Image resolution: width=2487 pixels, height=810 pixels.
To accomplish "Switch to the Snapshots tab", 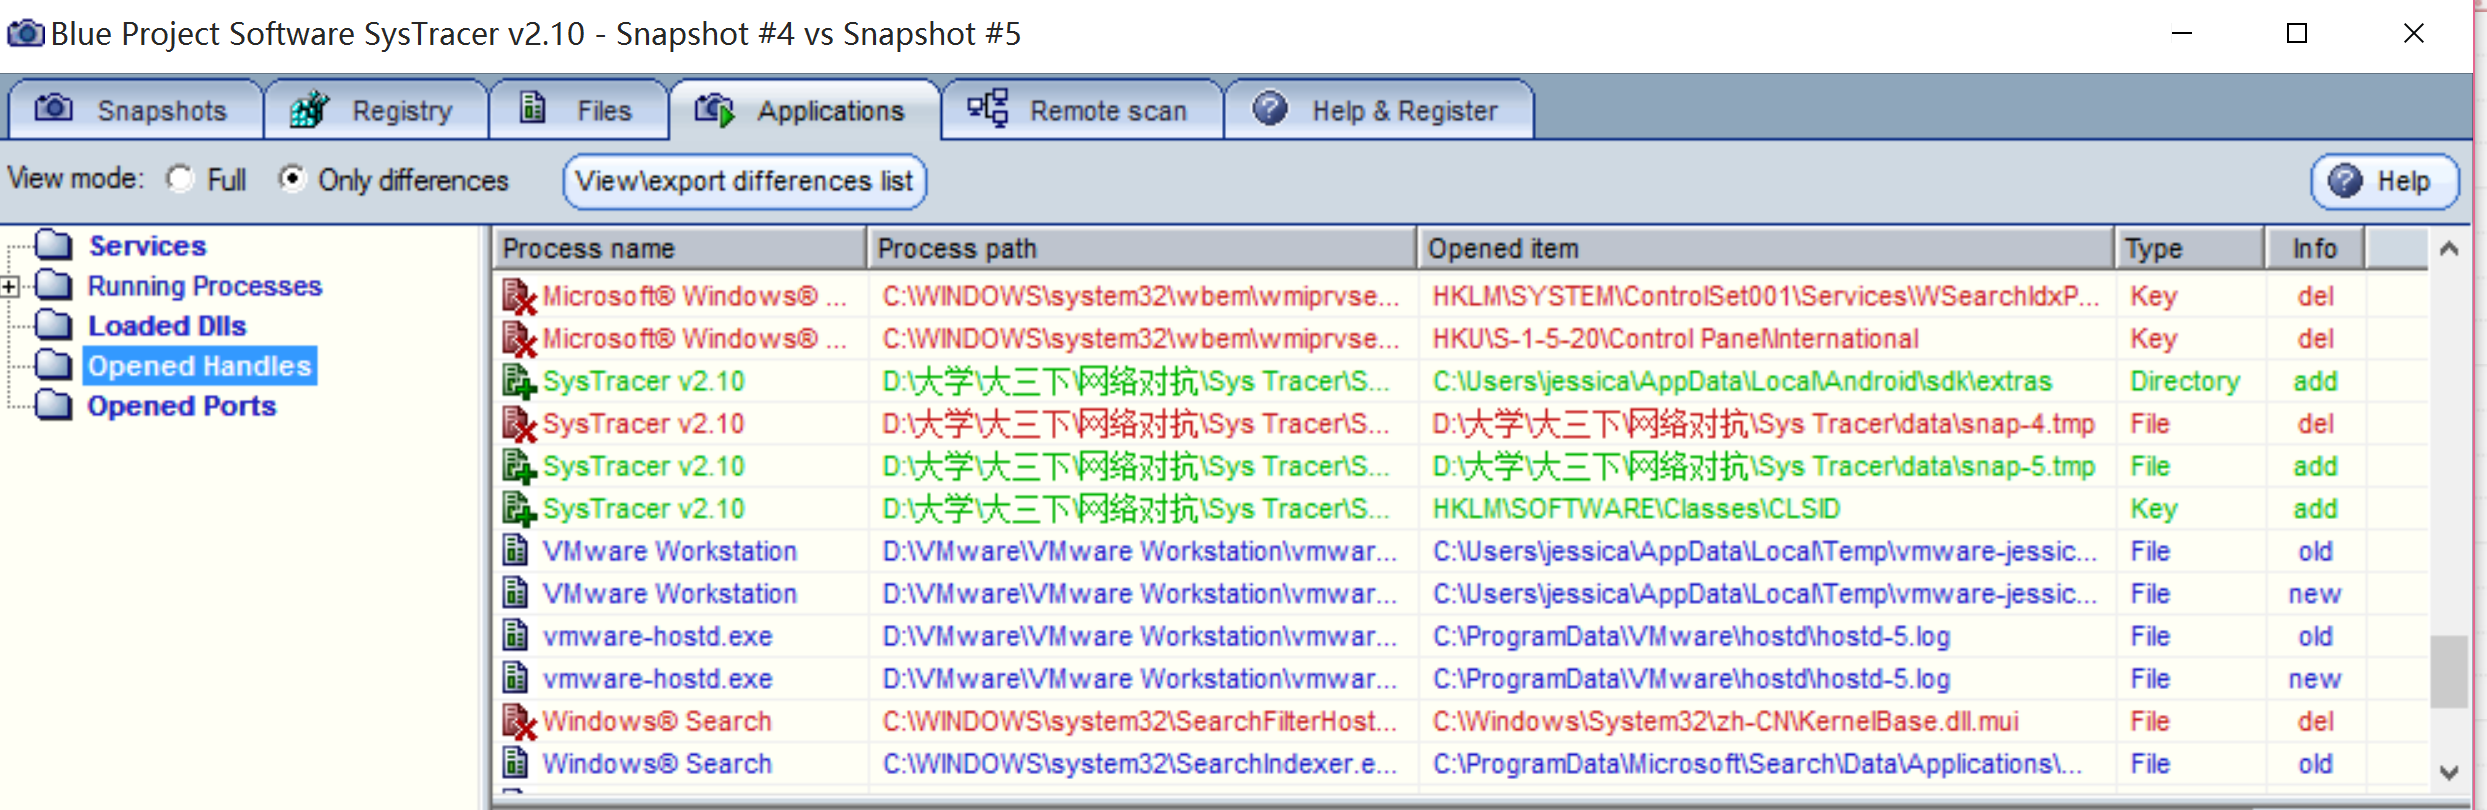I will 136,109.
